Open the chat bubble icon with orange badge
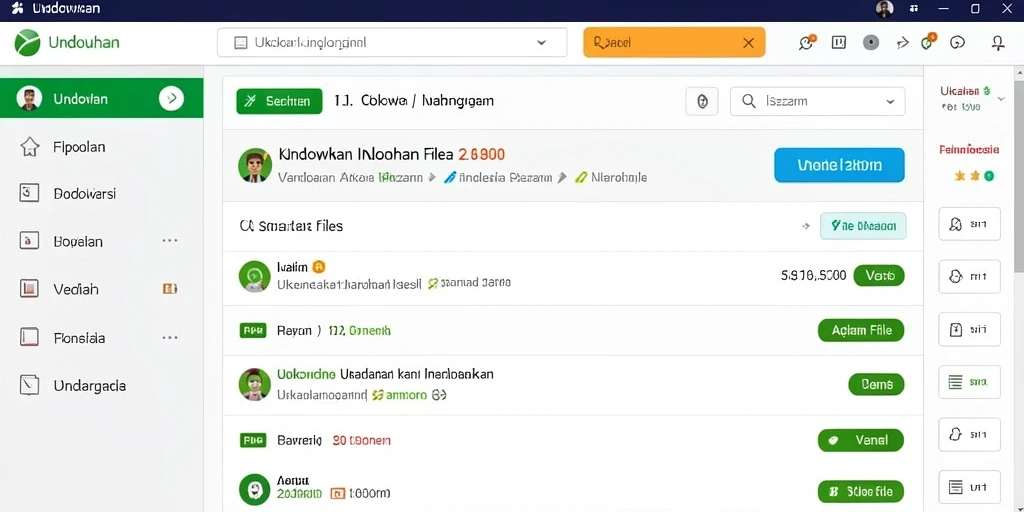 (x=807, y=42)
